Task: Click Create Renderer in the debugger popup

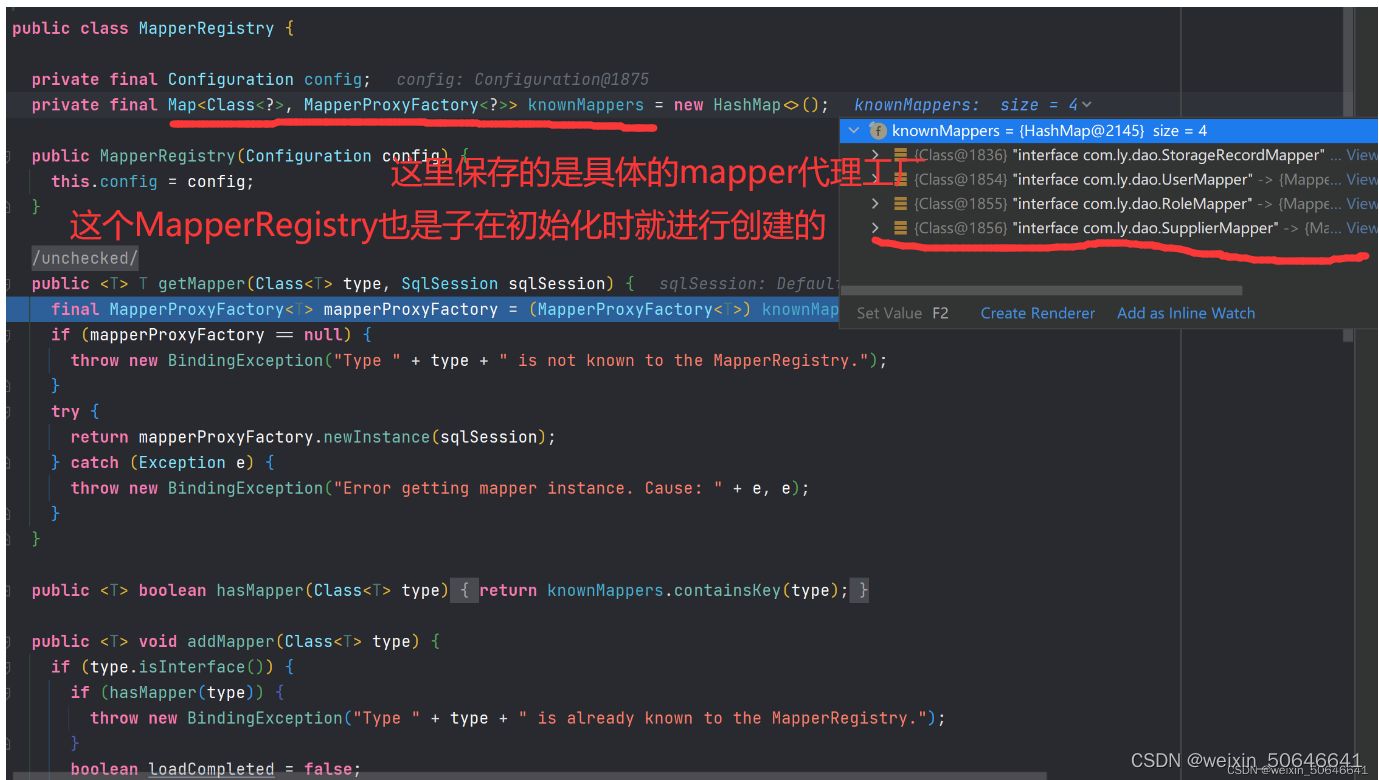Action: (x=1038, y=312)
